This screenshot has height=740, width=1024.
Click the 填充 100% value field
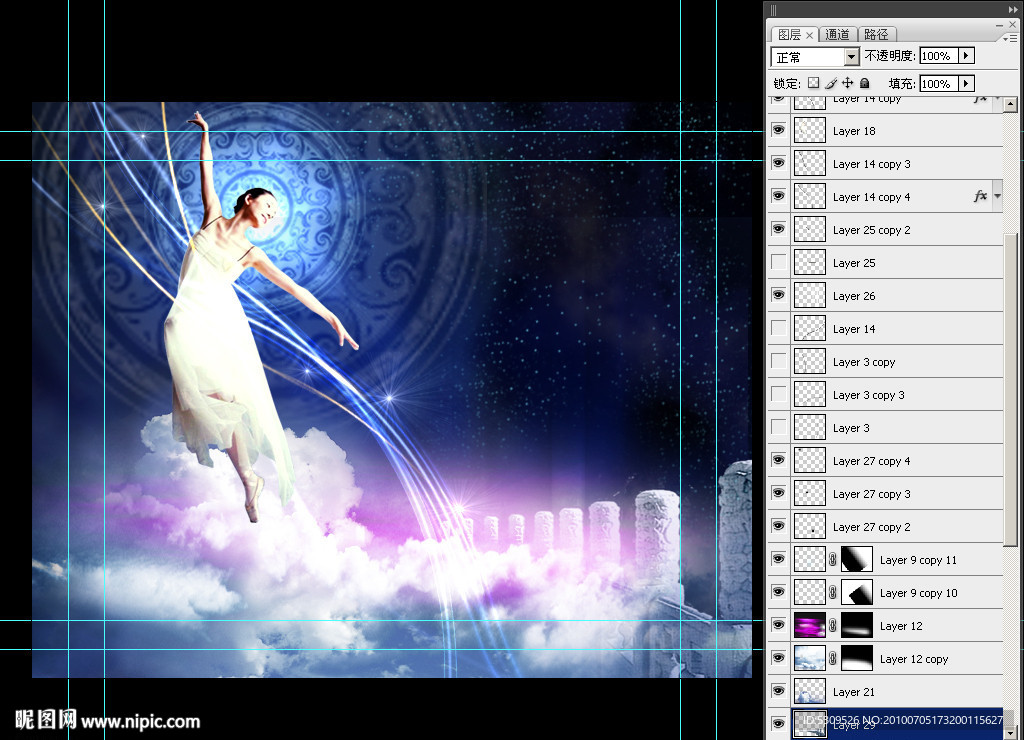[938, 84]
